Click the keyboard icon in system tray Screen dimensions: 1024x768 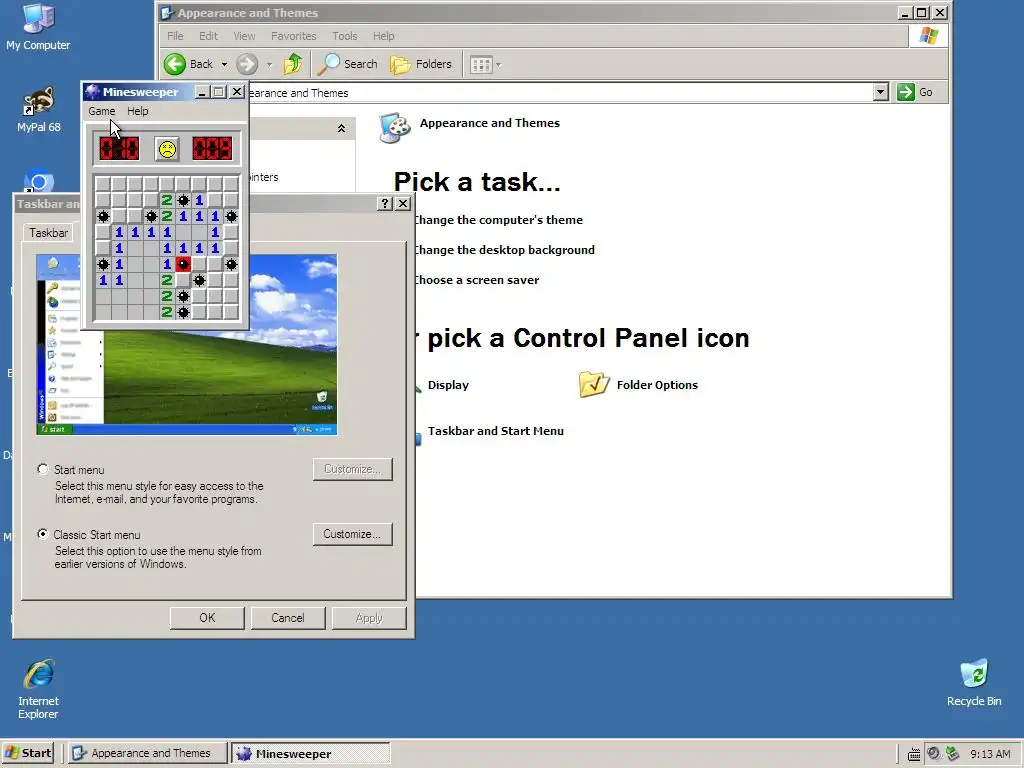[x=914, y=754]
